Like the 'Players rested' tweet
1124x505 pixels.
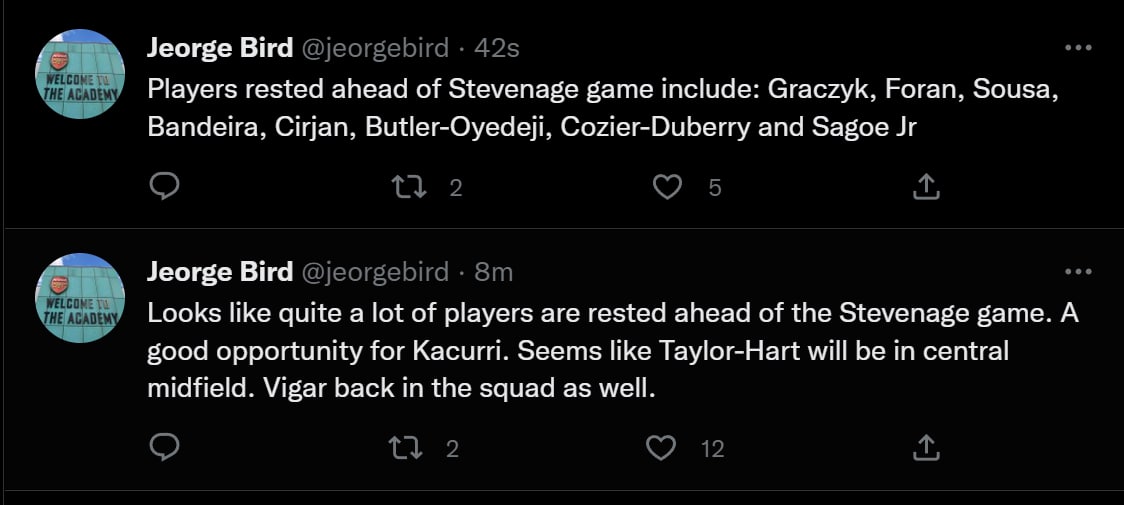[x=666, y=187]
